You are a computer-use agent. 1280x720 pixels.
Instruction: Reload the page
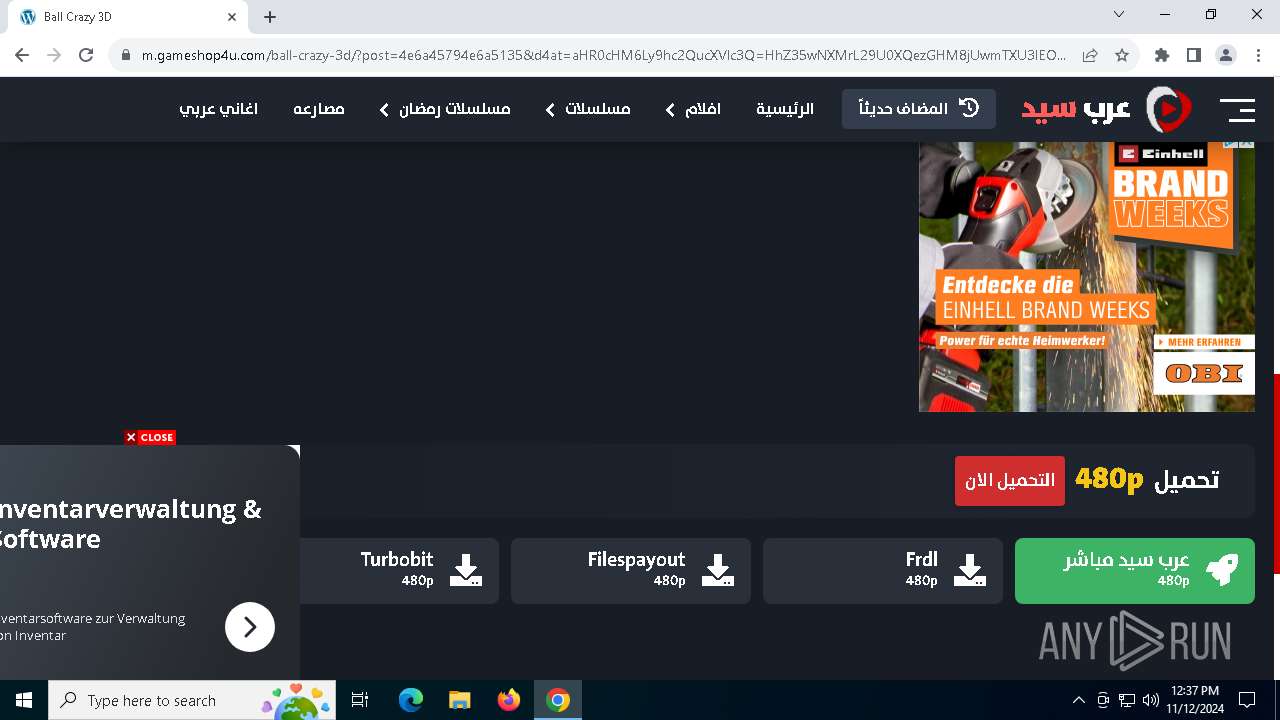click(86, 56)
